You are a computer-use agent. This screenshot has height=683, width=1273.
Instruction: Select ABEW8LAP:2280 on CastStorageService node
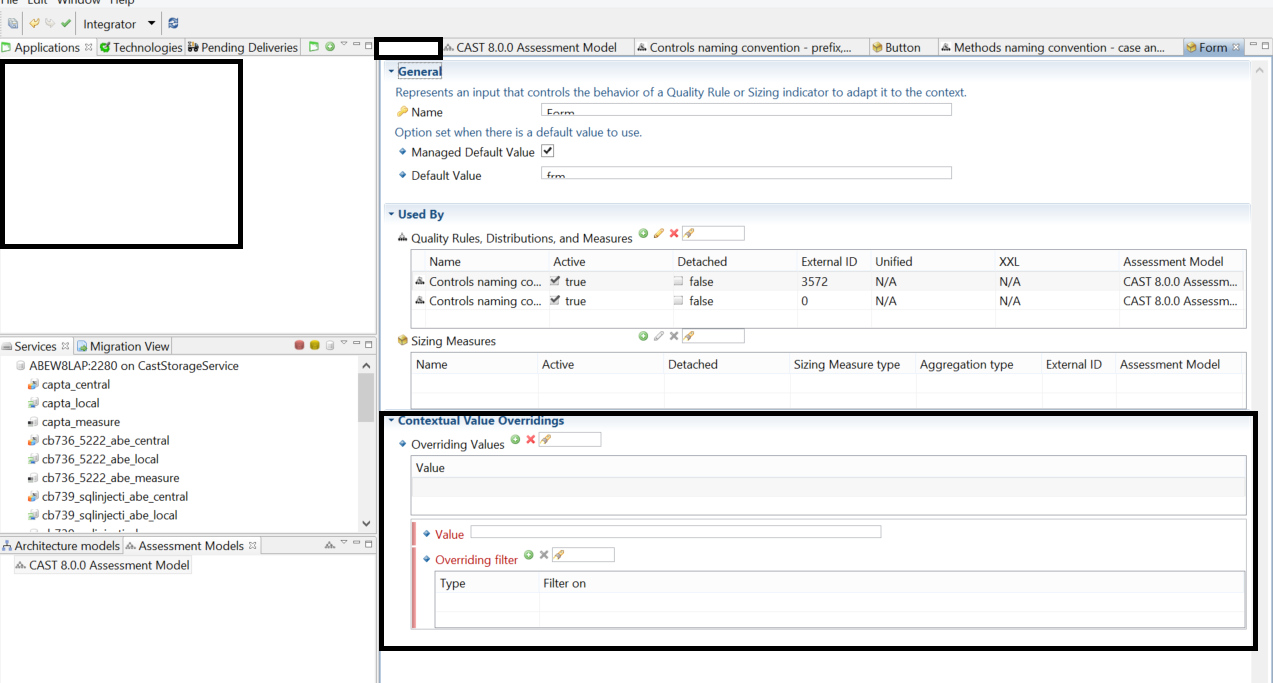(x=134, y=366)
